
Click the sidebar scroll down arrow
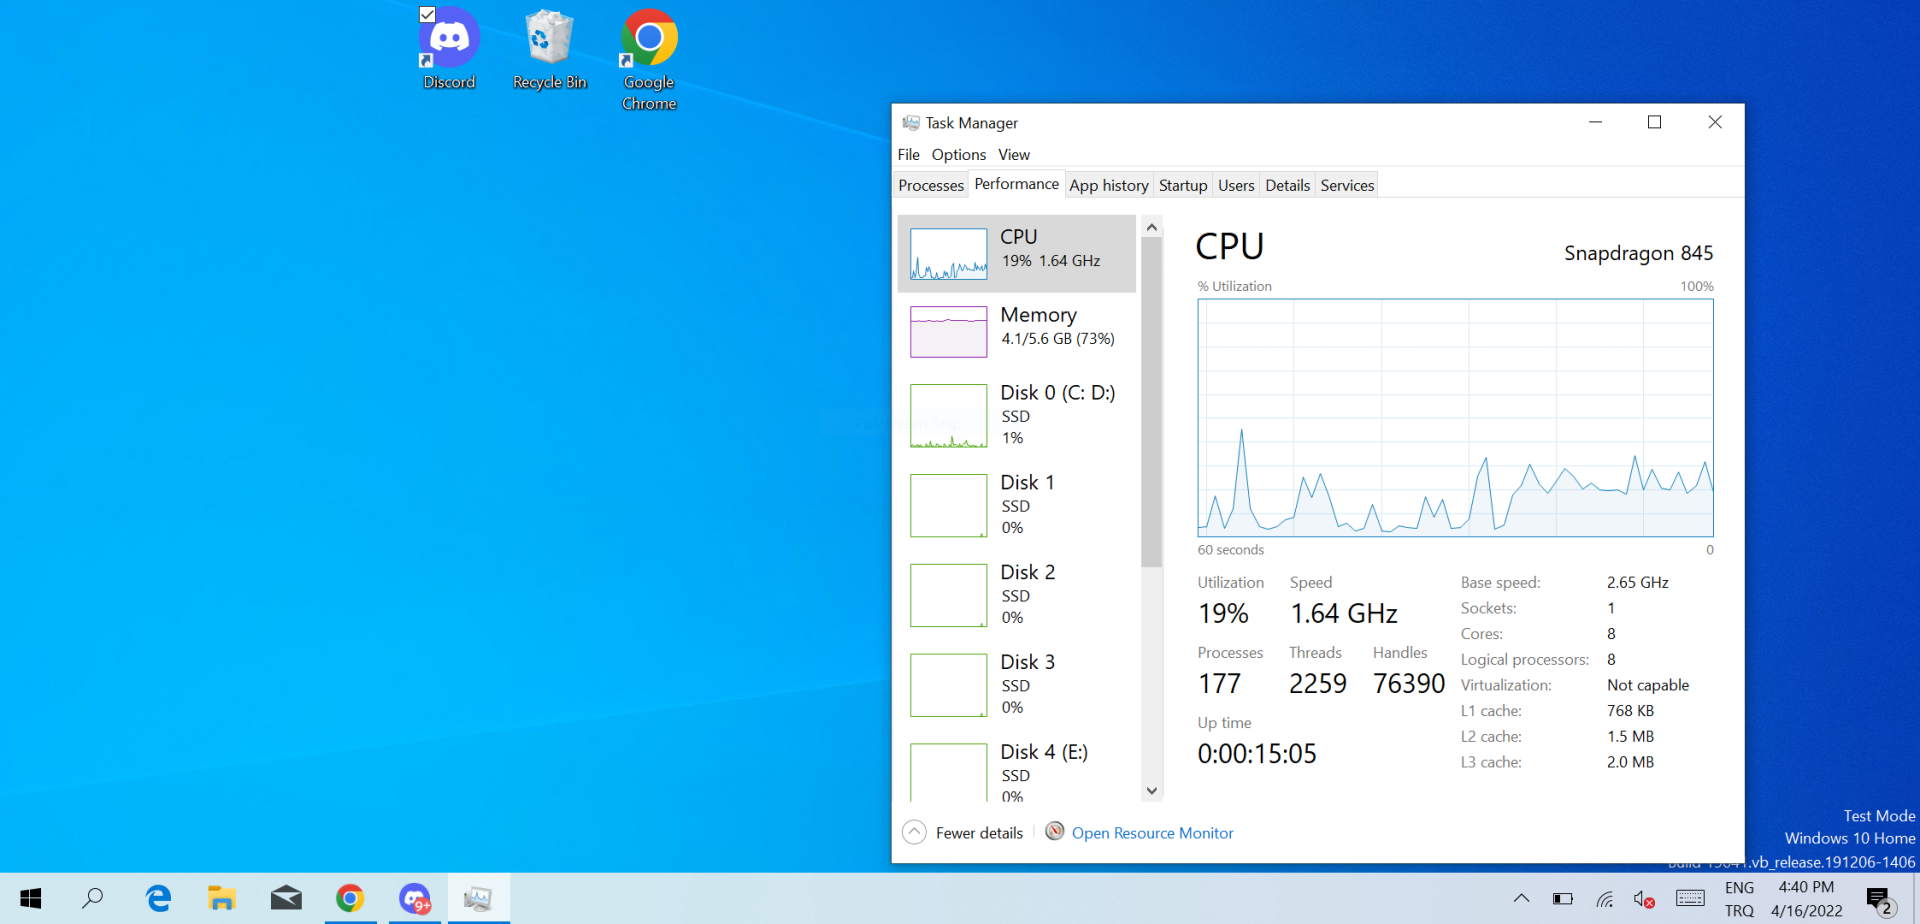1152,791
